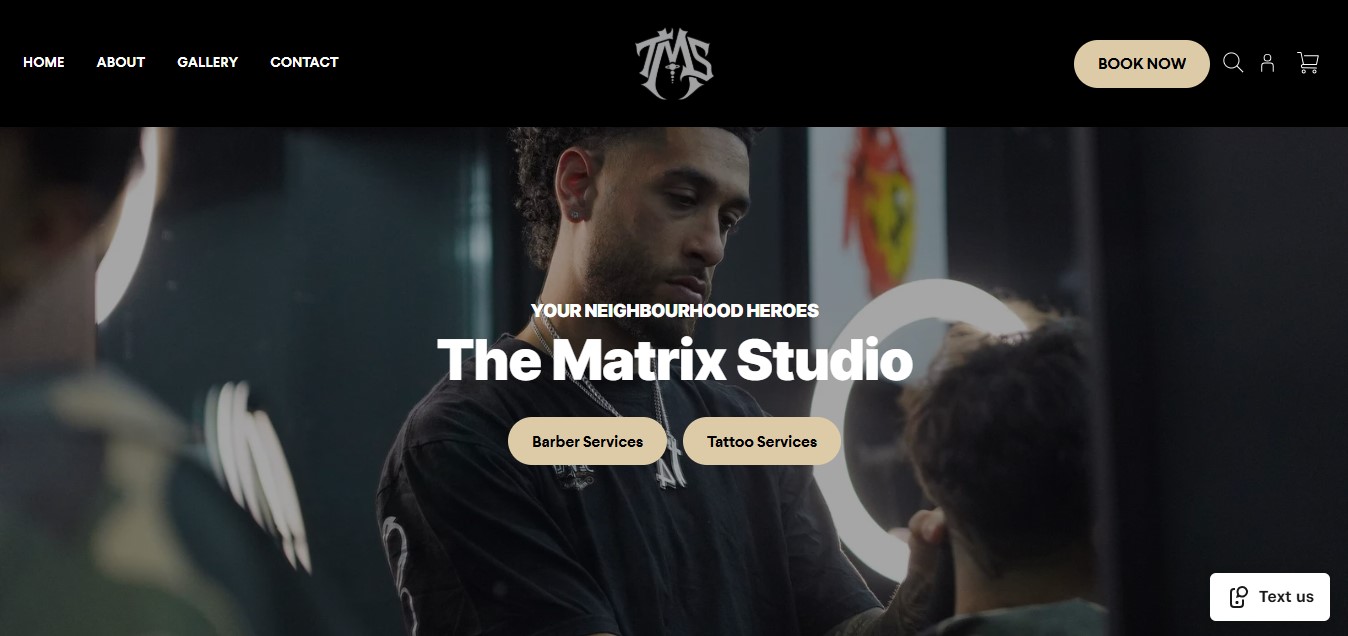Open the search magnifier icon

1233,63
